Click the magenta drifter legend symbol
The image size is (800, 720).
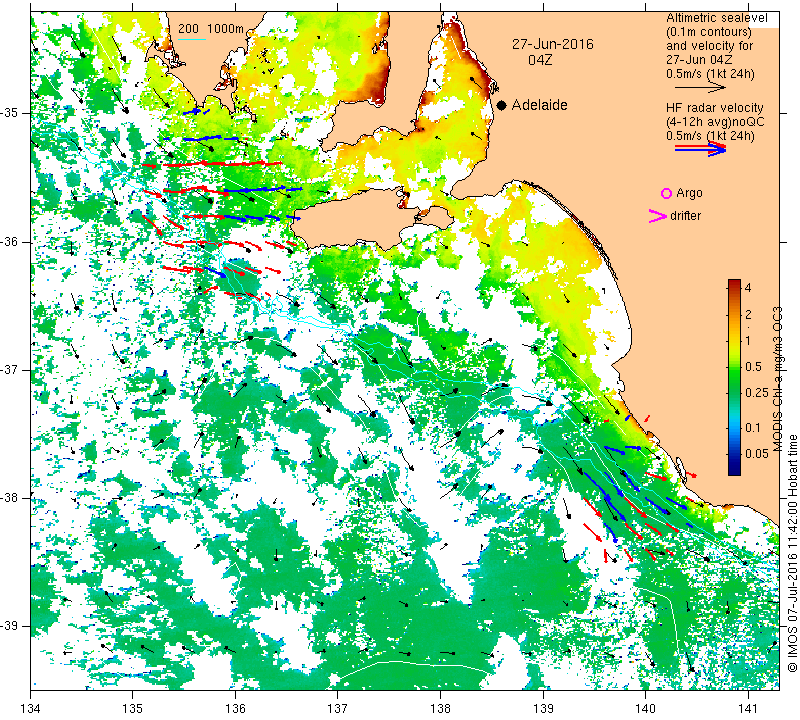coord(657,216)
